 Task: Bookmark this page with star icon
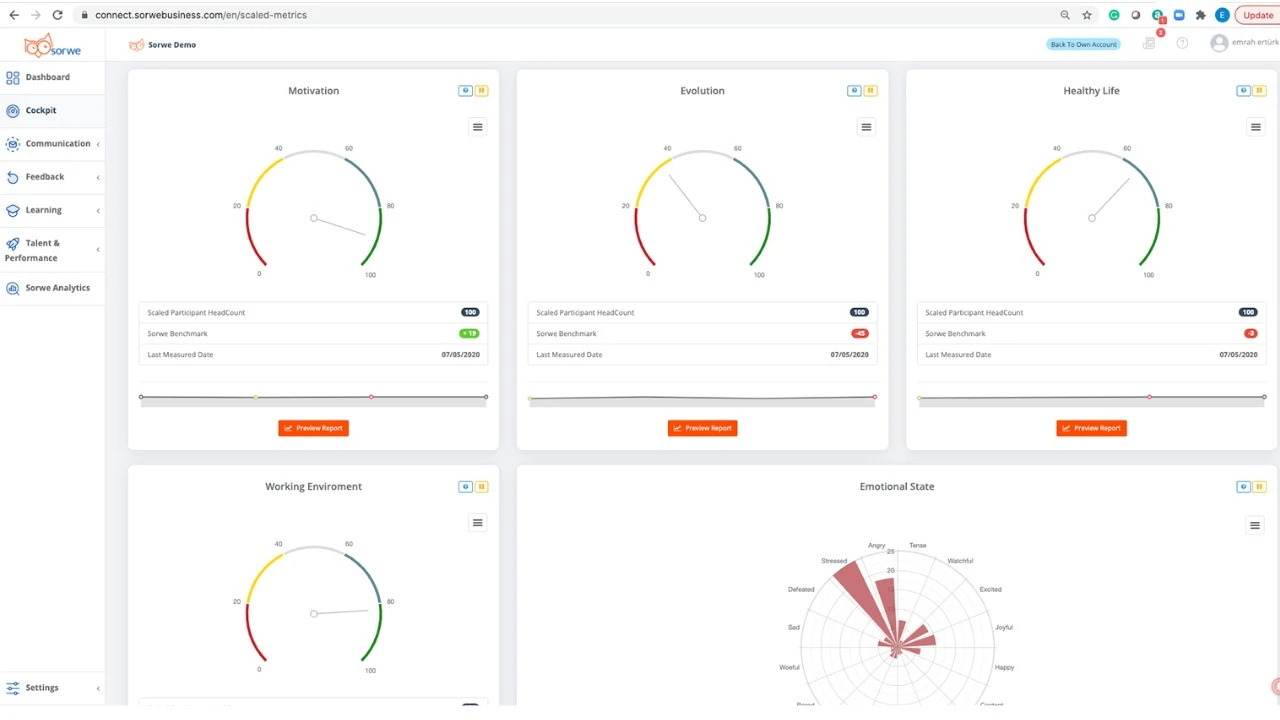tap(1087, 15)
